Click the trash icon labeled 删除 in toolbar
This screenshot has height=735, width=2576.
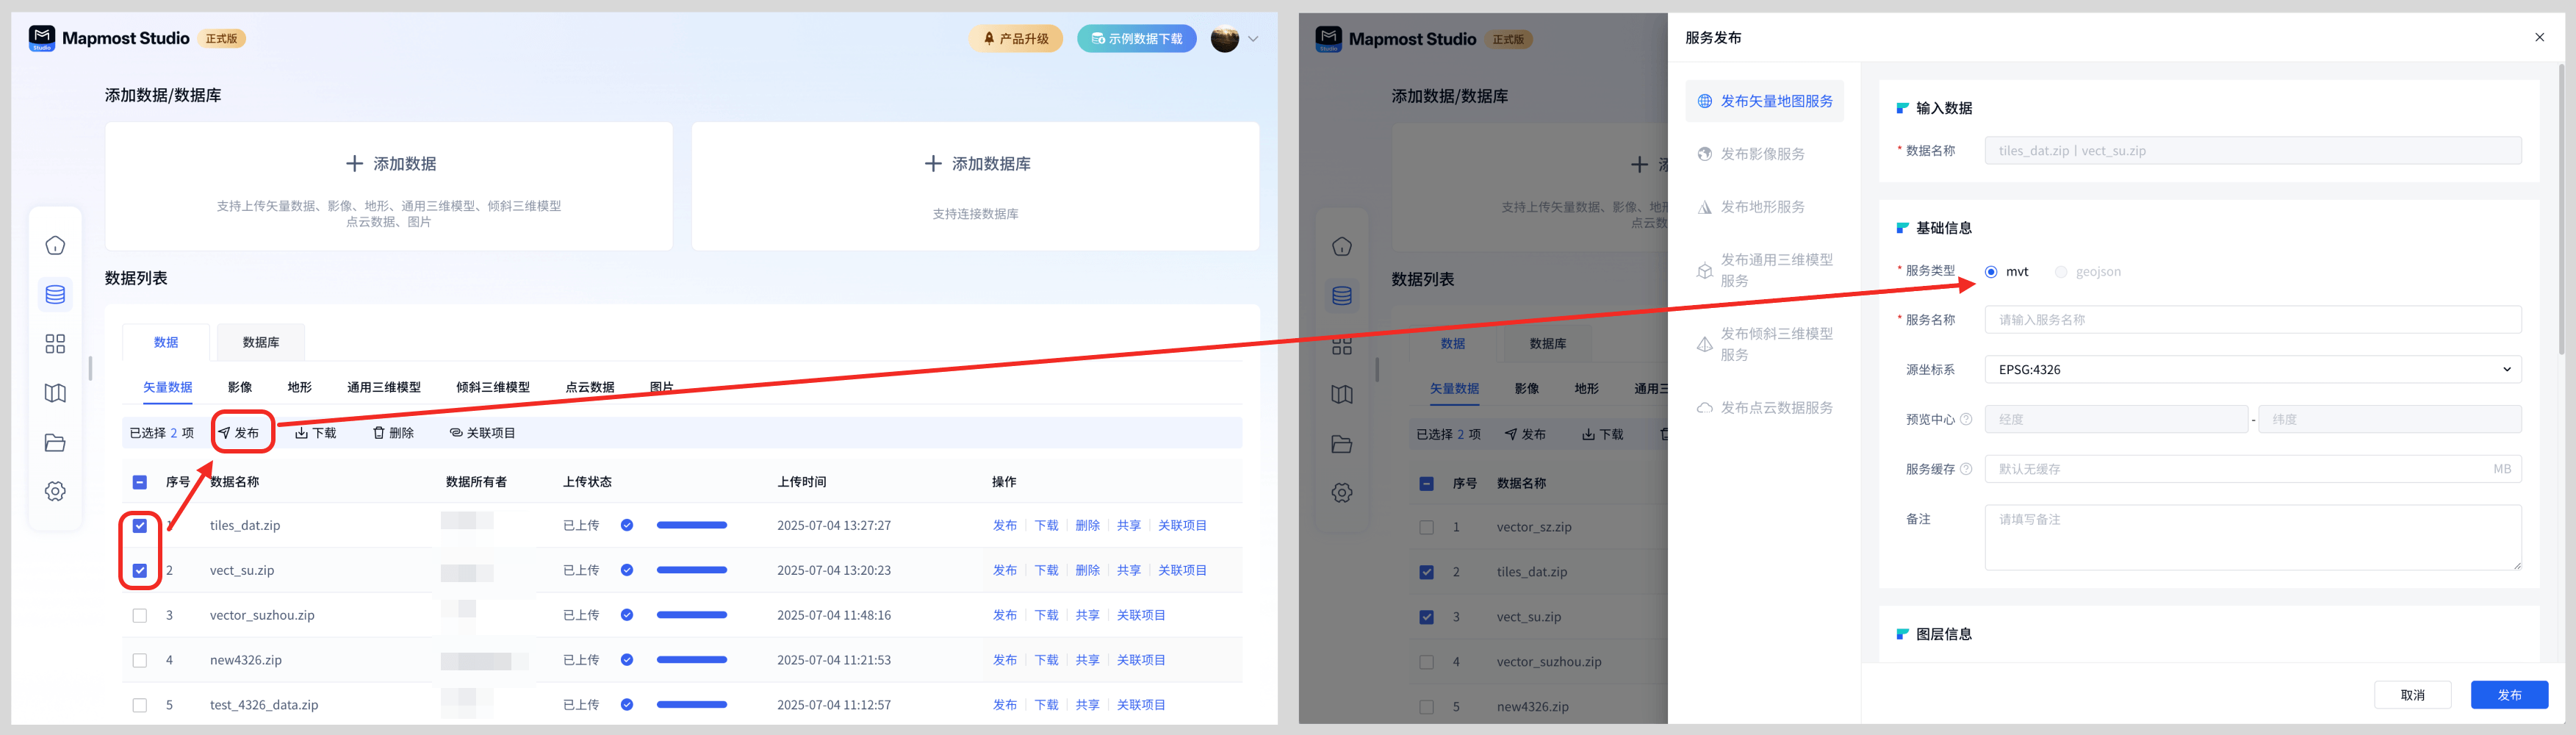pyautogui.click(x=379, y=433)
